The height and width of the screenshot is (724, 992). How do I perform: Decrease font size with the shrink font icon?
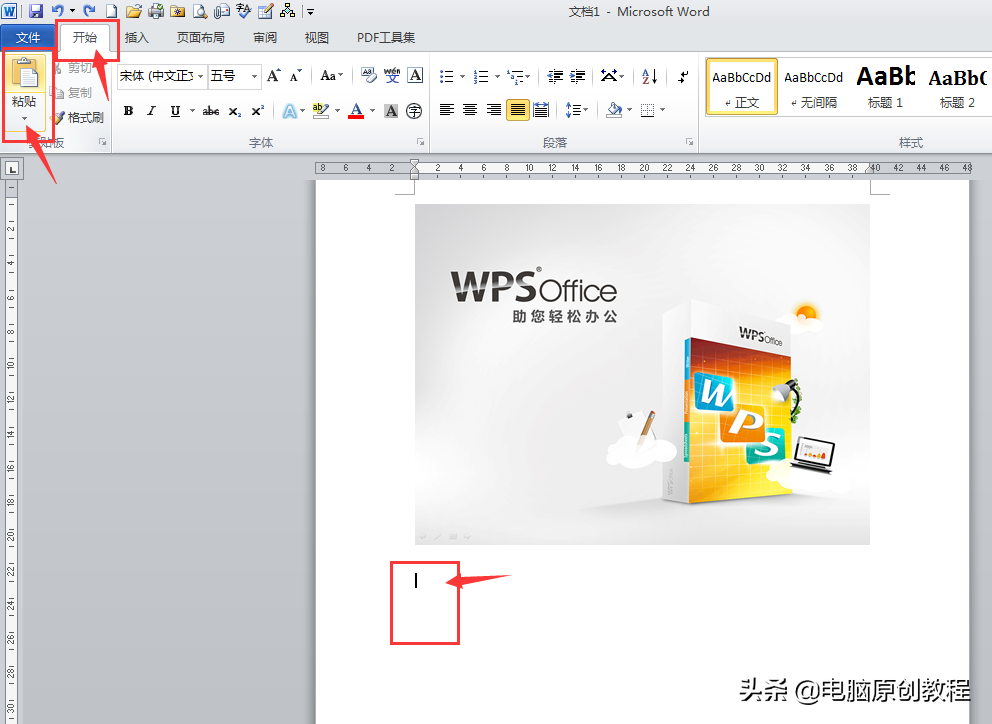(295, 76)
